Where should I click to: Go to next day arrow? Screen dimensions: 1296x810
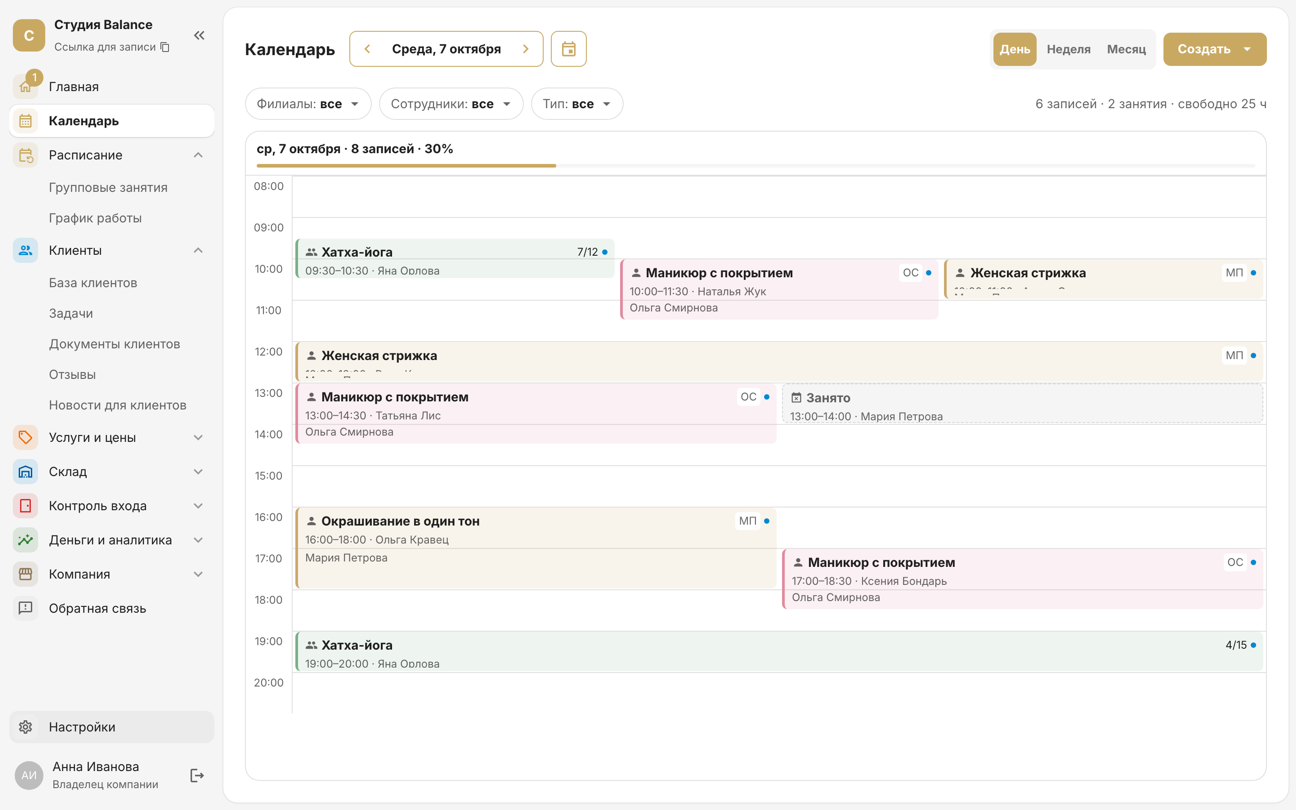tap(525, 49)
